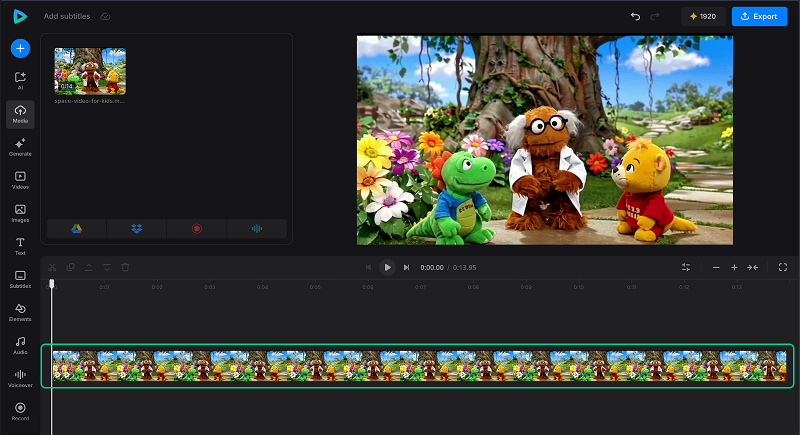Click the bring forward layer icon

(x=89, y=267)
